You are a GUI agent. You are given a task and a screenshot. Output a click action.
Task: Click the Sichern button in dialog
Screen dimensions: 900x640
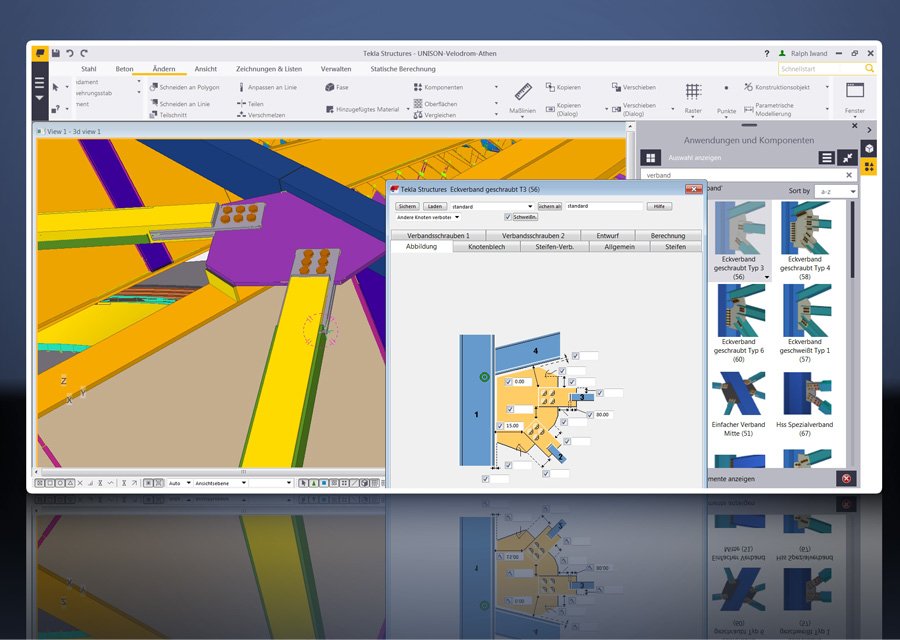(407, 206)
